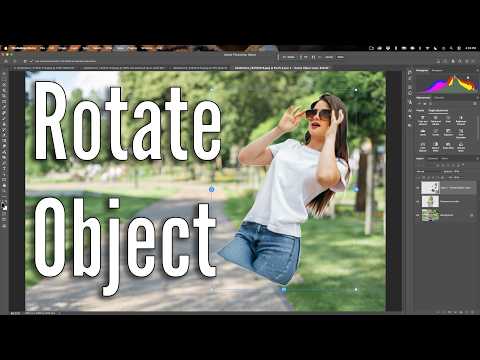Open the layer blend mode dropdown
480x360 pixels.
428,171
